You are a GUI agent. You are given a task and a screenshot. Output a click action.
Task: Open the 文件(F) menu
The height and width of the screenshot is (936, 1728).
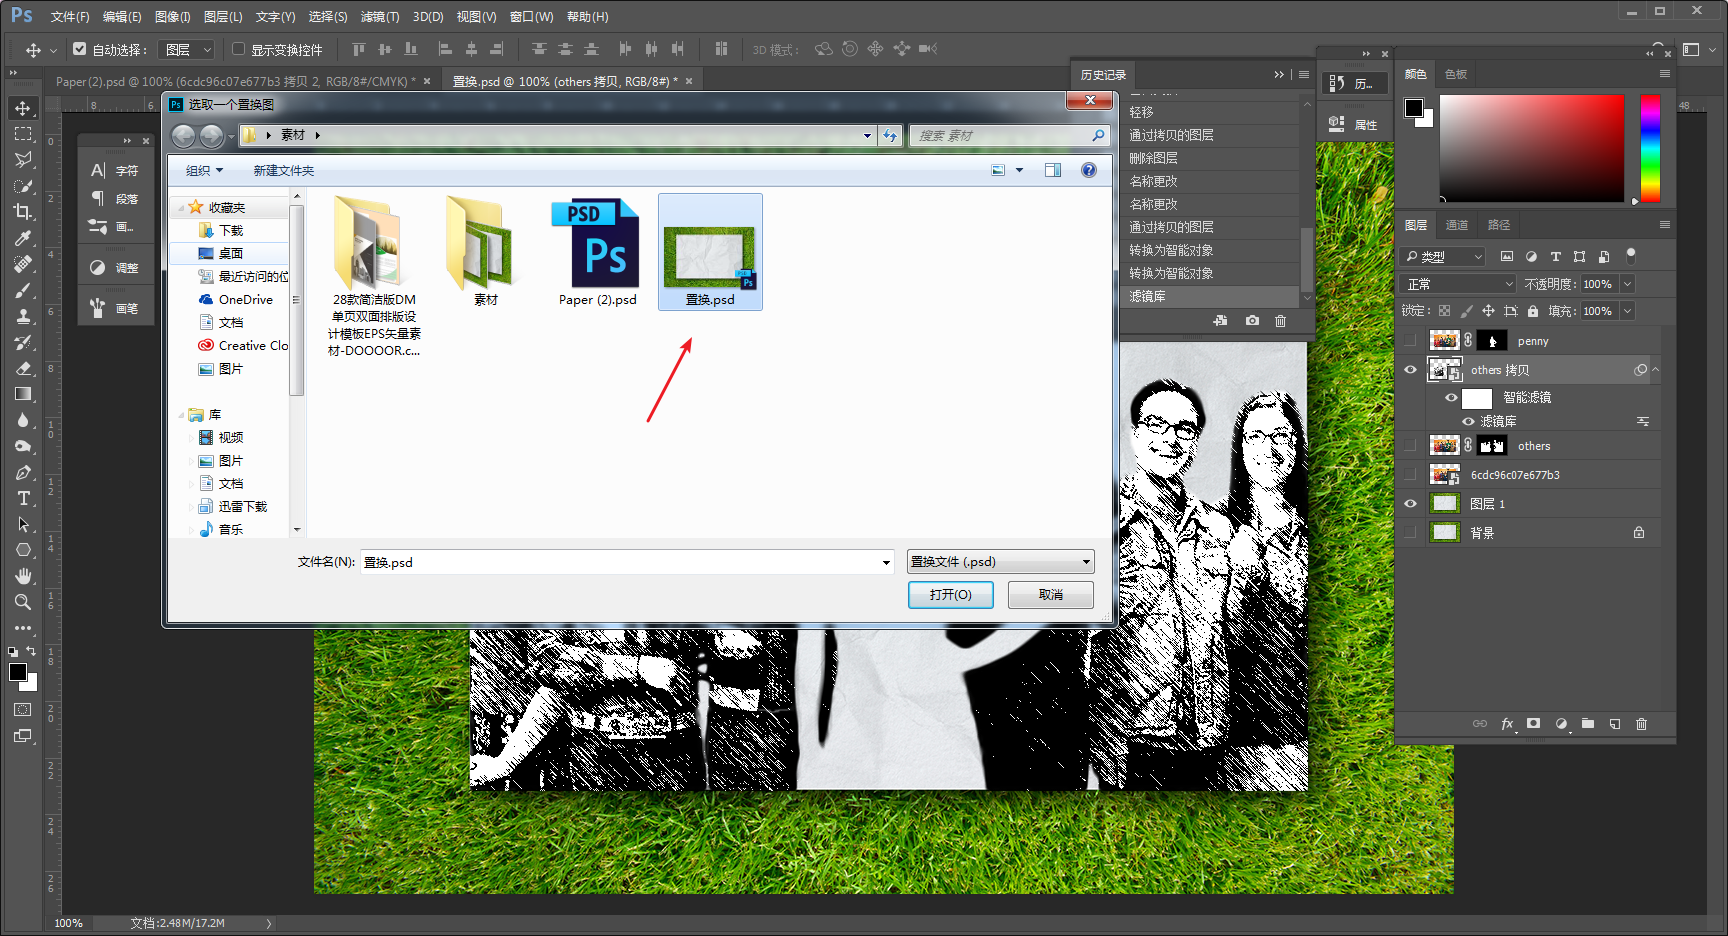point(70,17)
